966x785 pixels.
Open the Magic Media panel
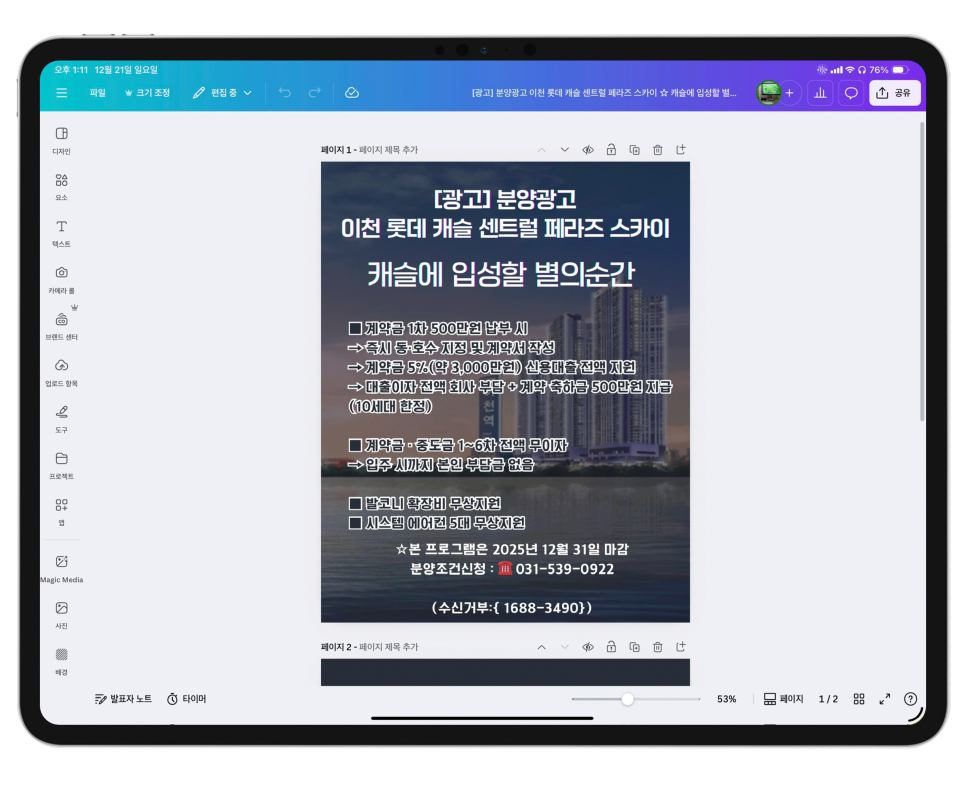pos(62,569)
